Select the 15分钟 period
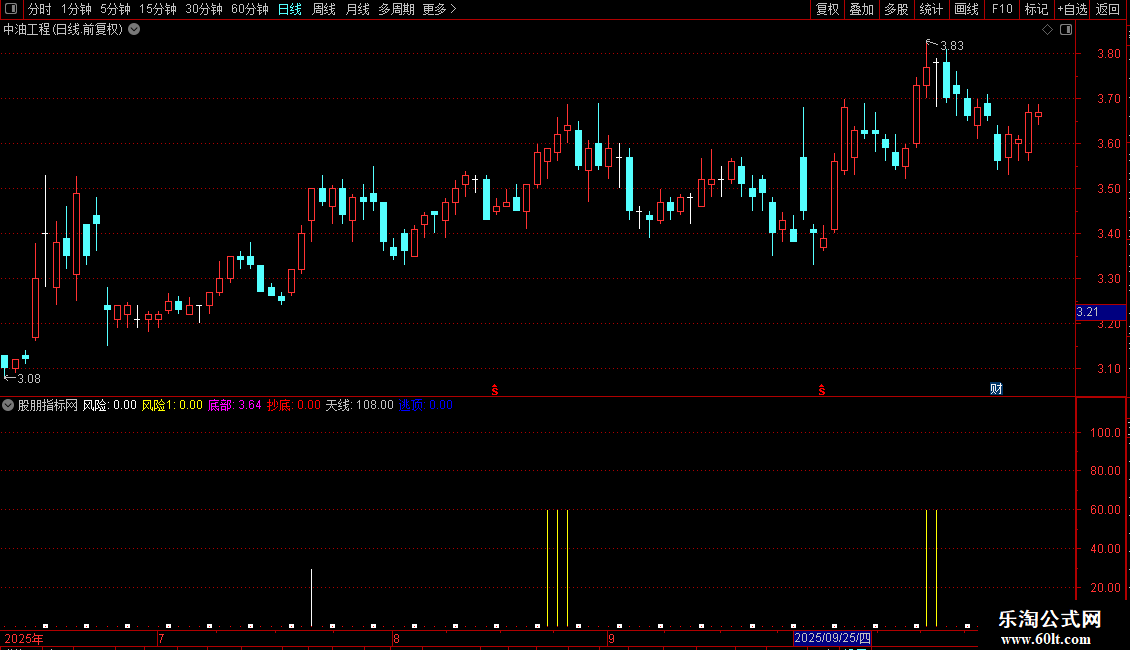Viewport: 1130px width, 650px height. 158,9
